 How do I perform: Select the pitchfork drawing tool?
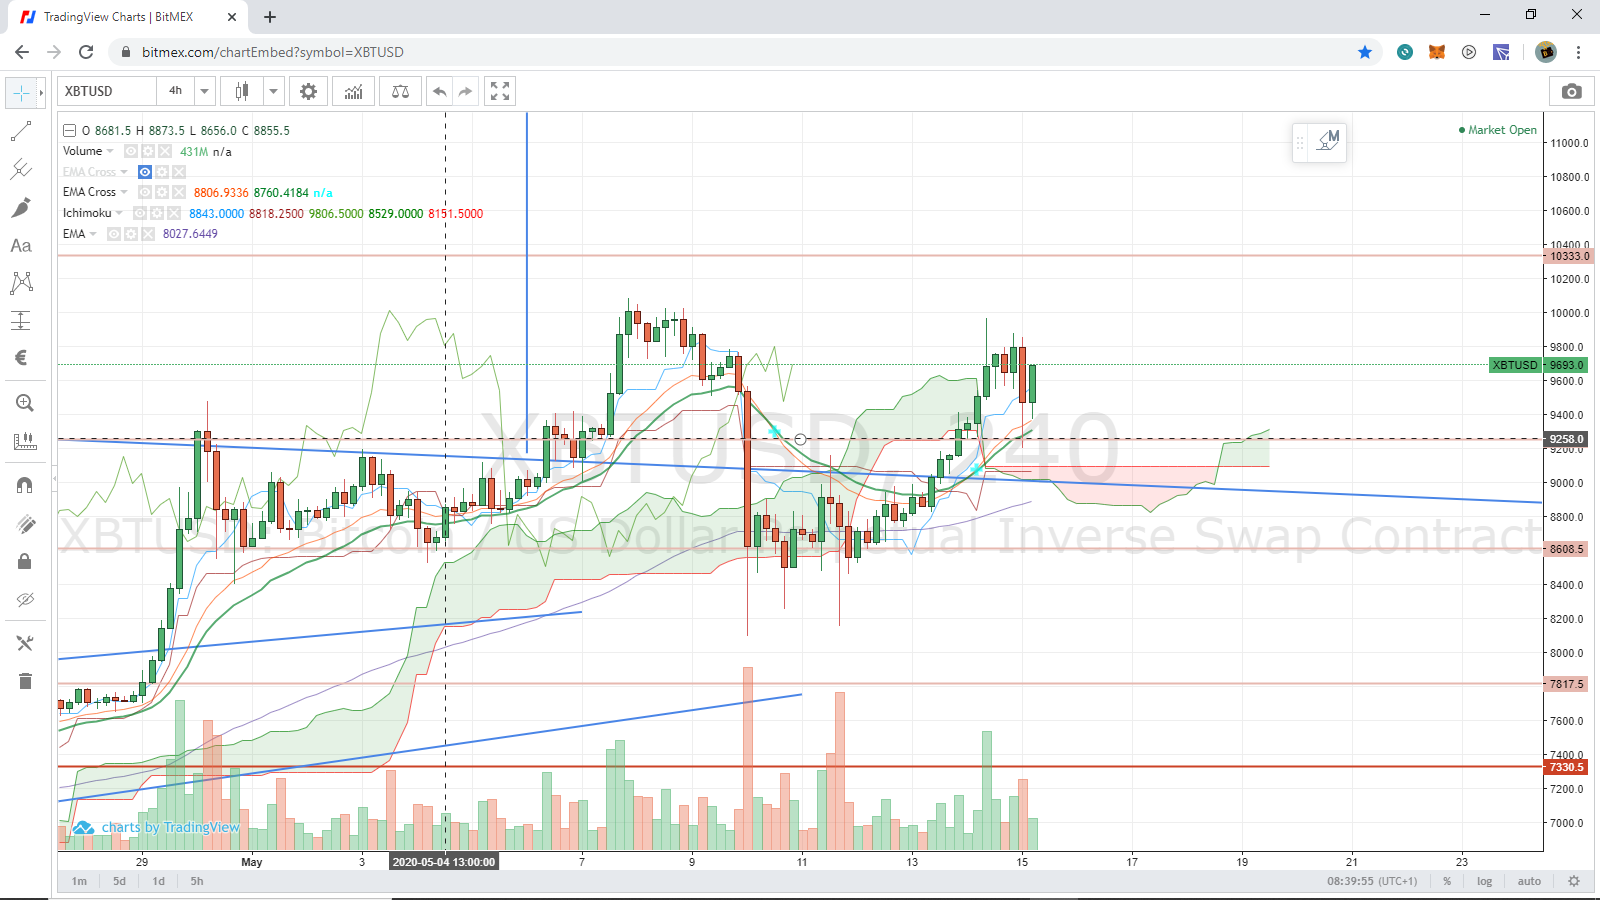coord(21,169)
